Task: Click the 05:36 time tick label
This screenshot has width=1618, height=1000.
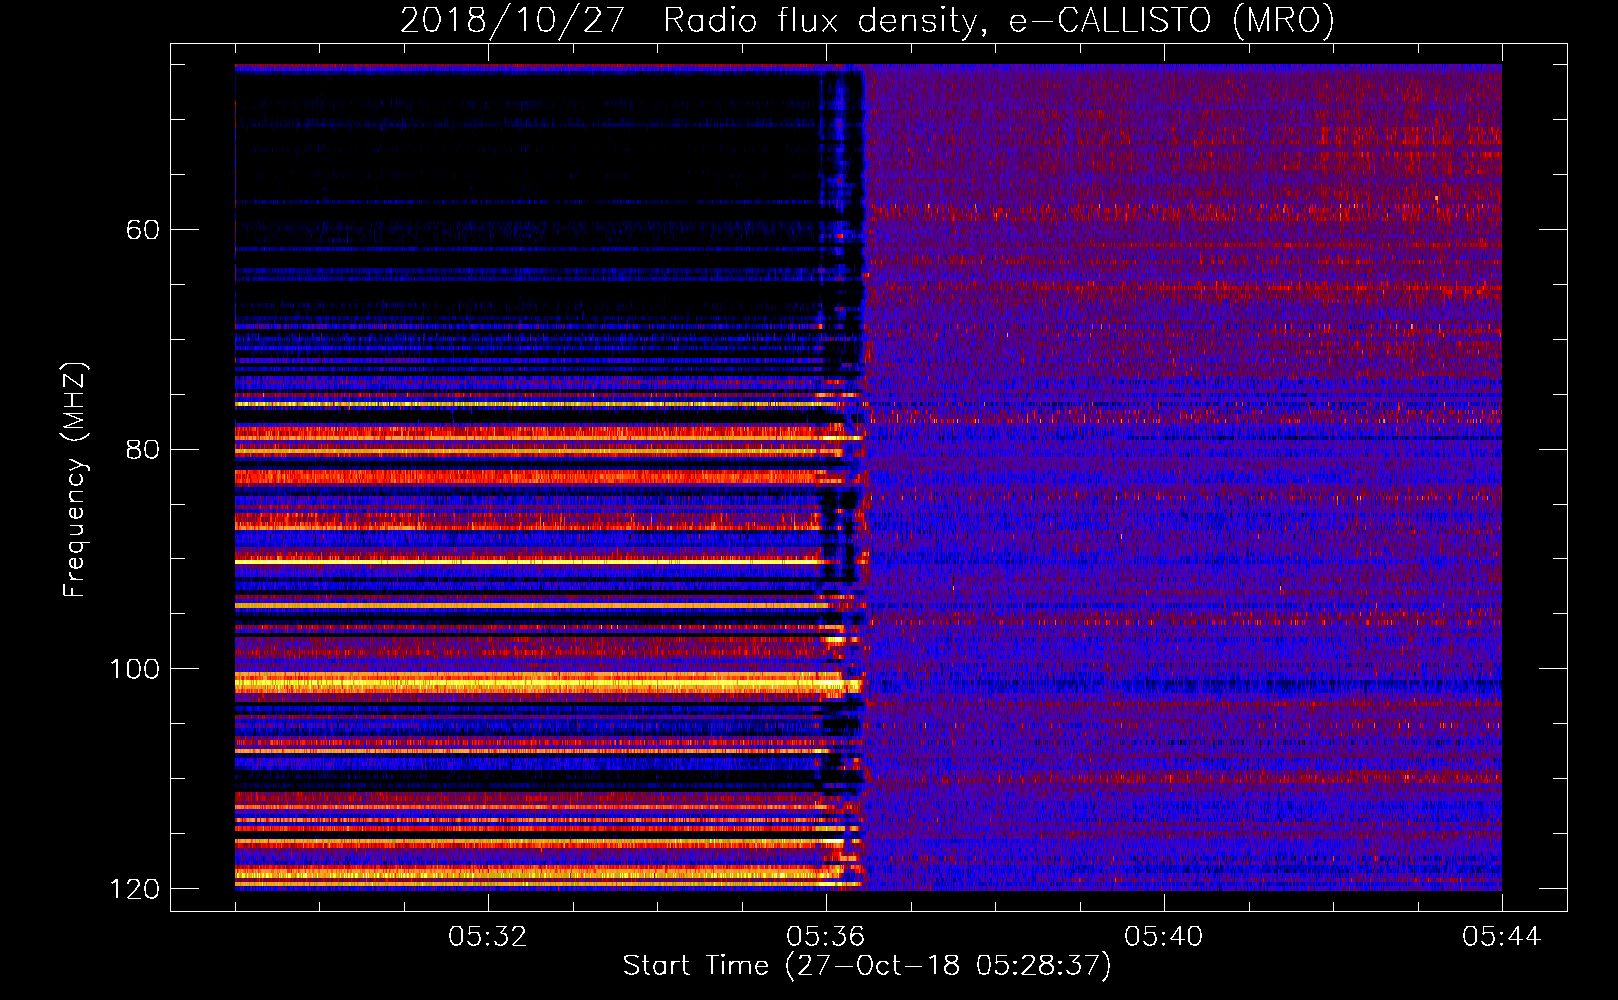Action: point(825,937)
